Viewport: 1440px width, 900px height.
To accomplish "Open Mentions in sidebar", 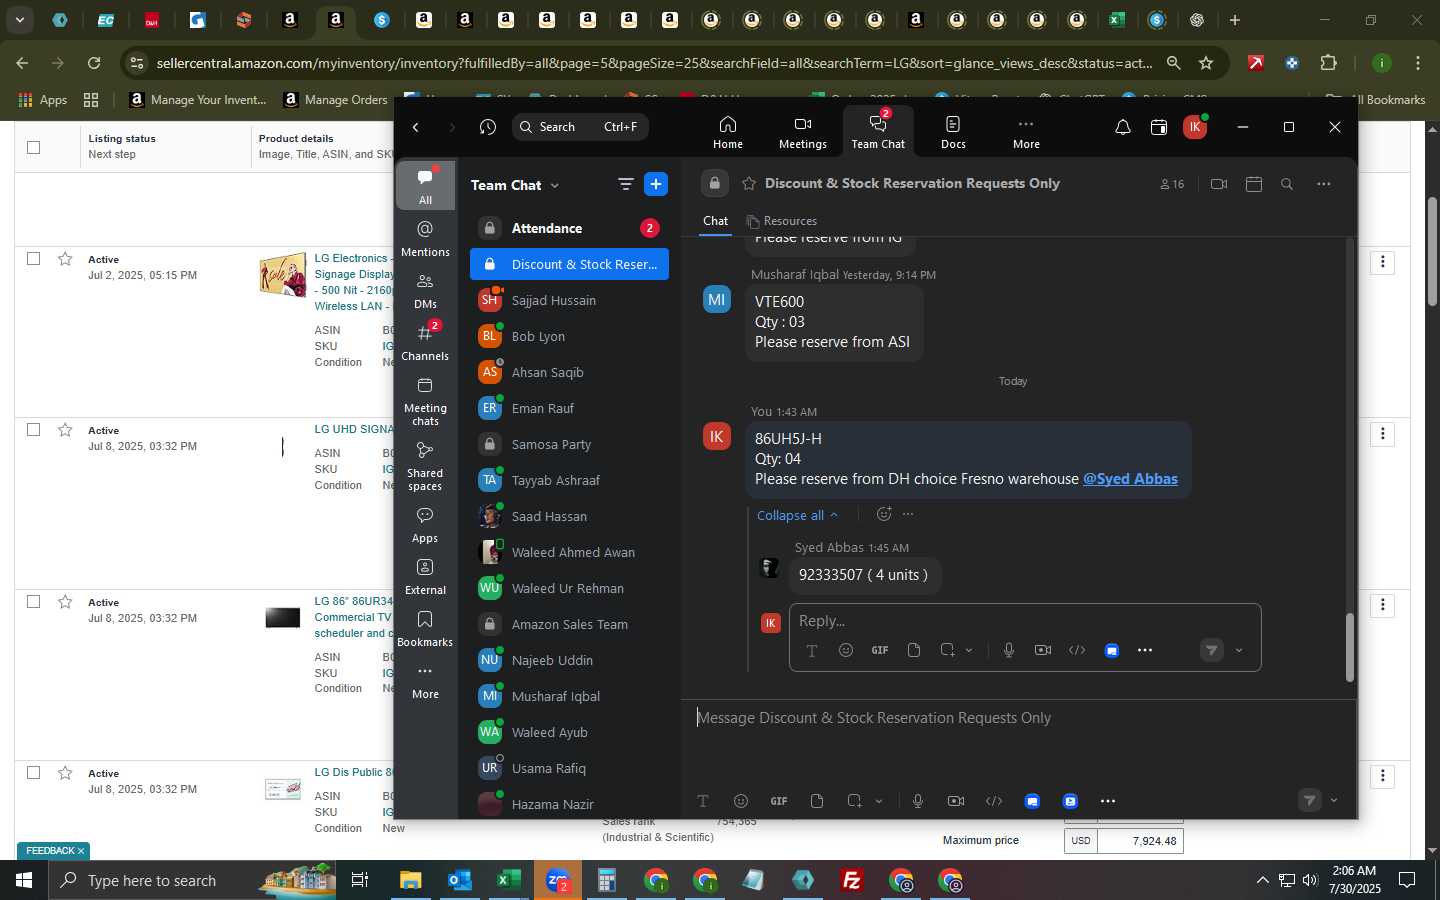I will click(425, 239).
